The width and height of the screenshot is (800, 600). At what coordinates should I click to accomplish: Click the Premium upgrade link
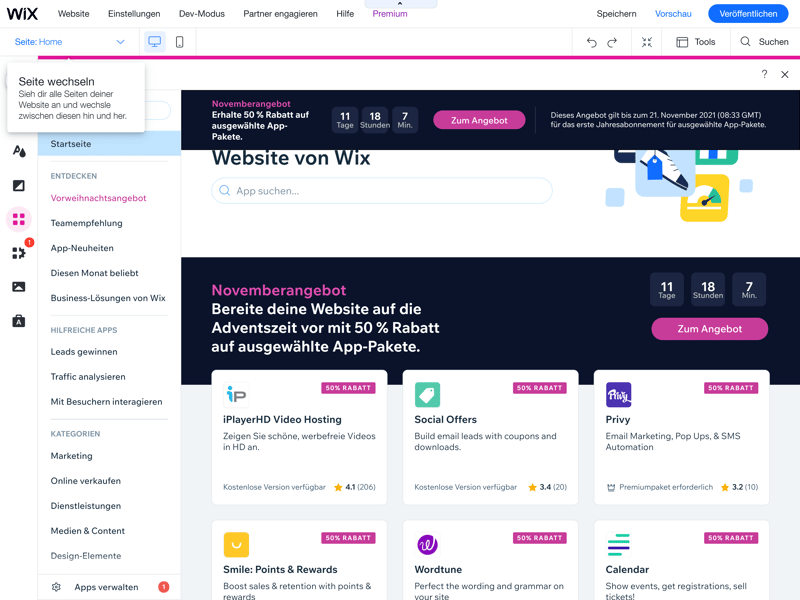[390, 14]
